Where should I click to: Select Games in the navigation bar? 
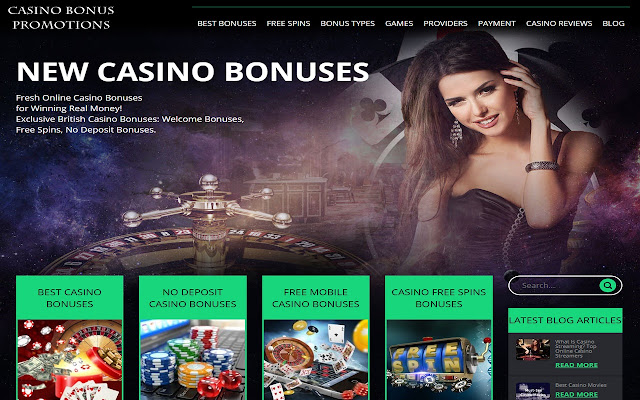click(x=399, y=23)
